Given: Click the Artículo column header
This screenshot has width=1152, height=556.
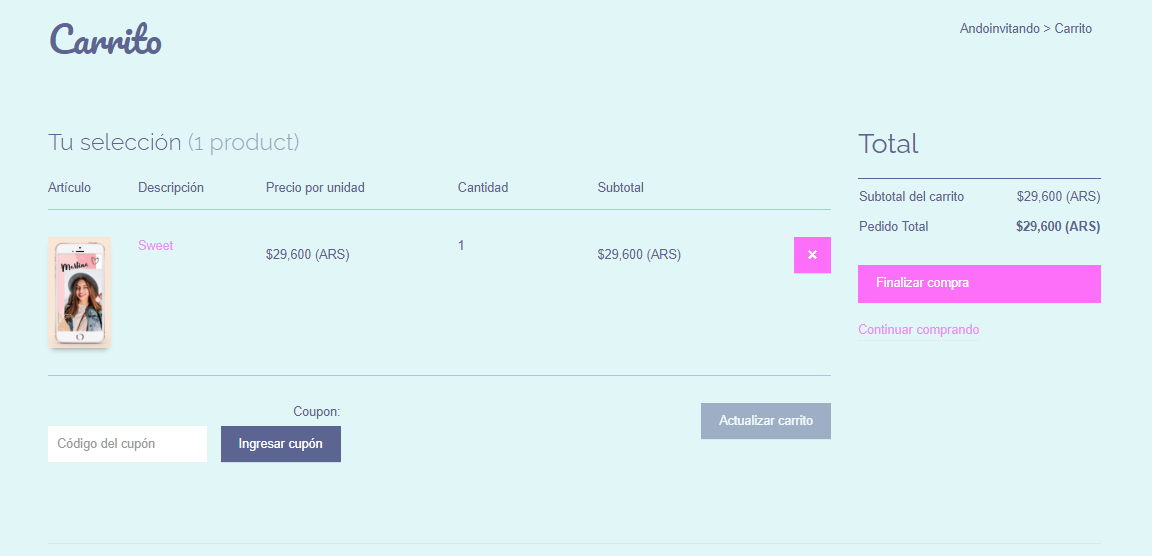Looking at the screenshot, I should (69, 188).
